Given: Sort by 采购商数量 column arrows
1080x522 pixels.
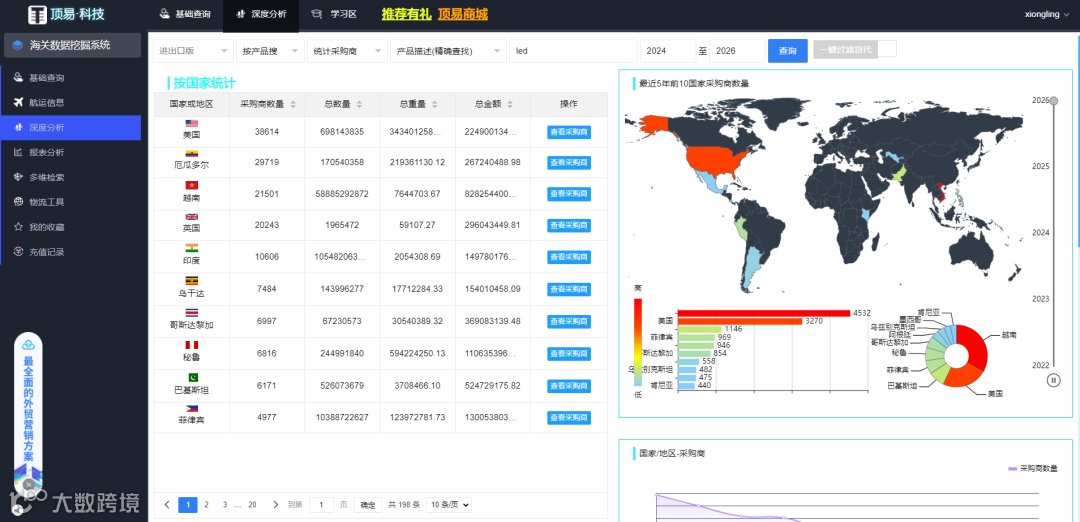Looking at the screenshot, I should click(293, 105).
